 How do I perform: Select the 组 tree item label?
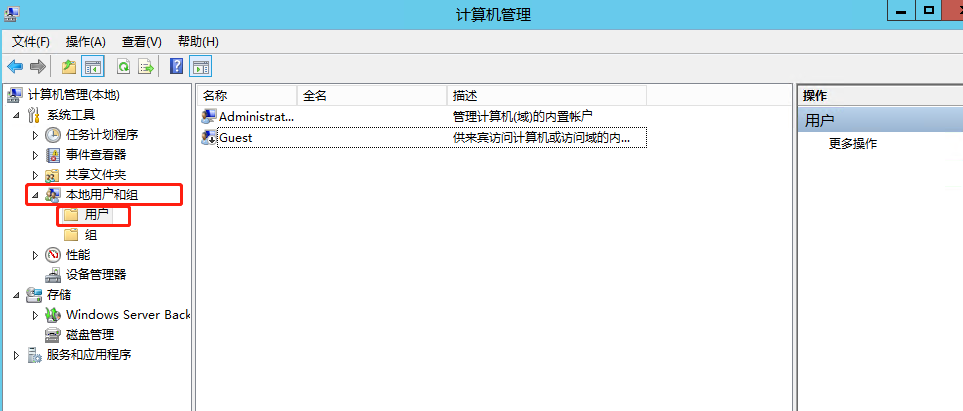click(91, 235)
